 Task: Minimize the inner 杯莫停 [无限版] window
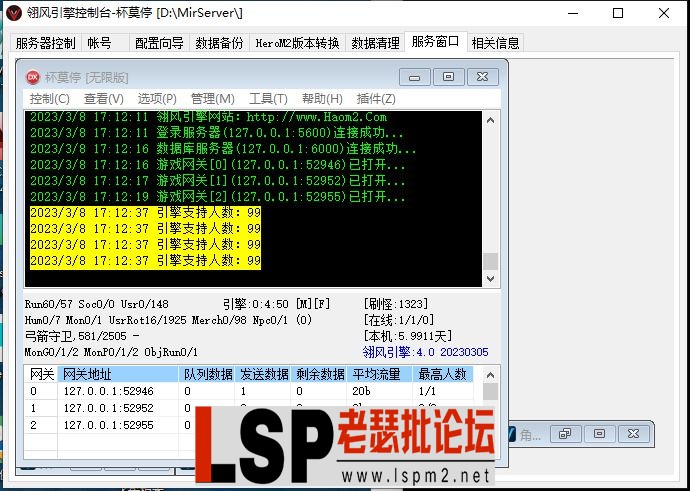pyautogui.click(x=415, y=77)
